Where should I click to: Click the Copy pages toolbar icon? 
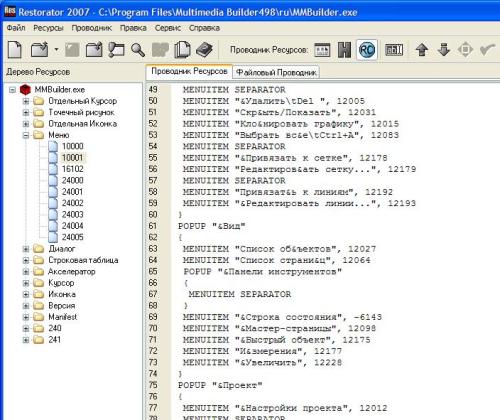182,50
